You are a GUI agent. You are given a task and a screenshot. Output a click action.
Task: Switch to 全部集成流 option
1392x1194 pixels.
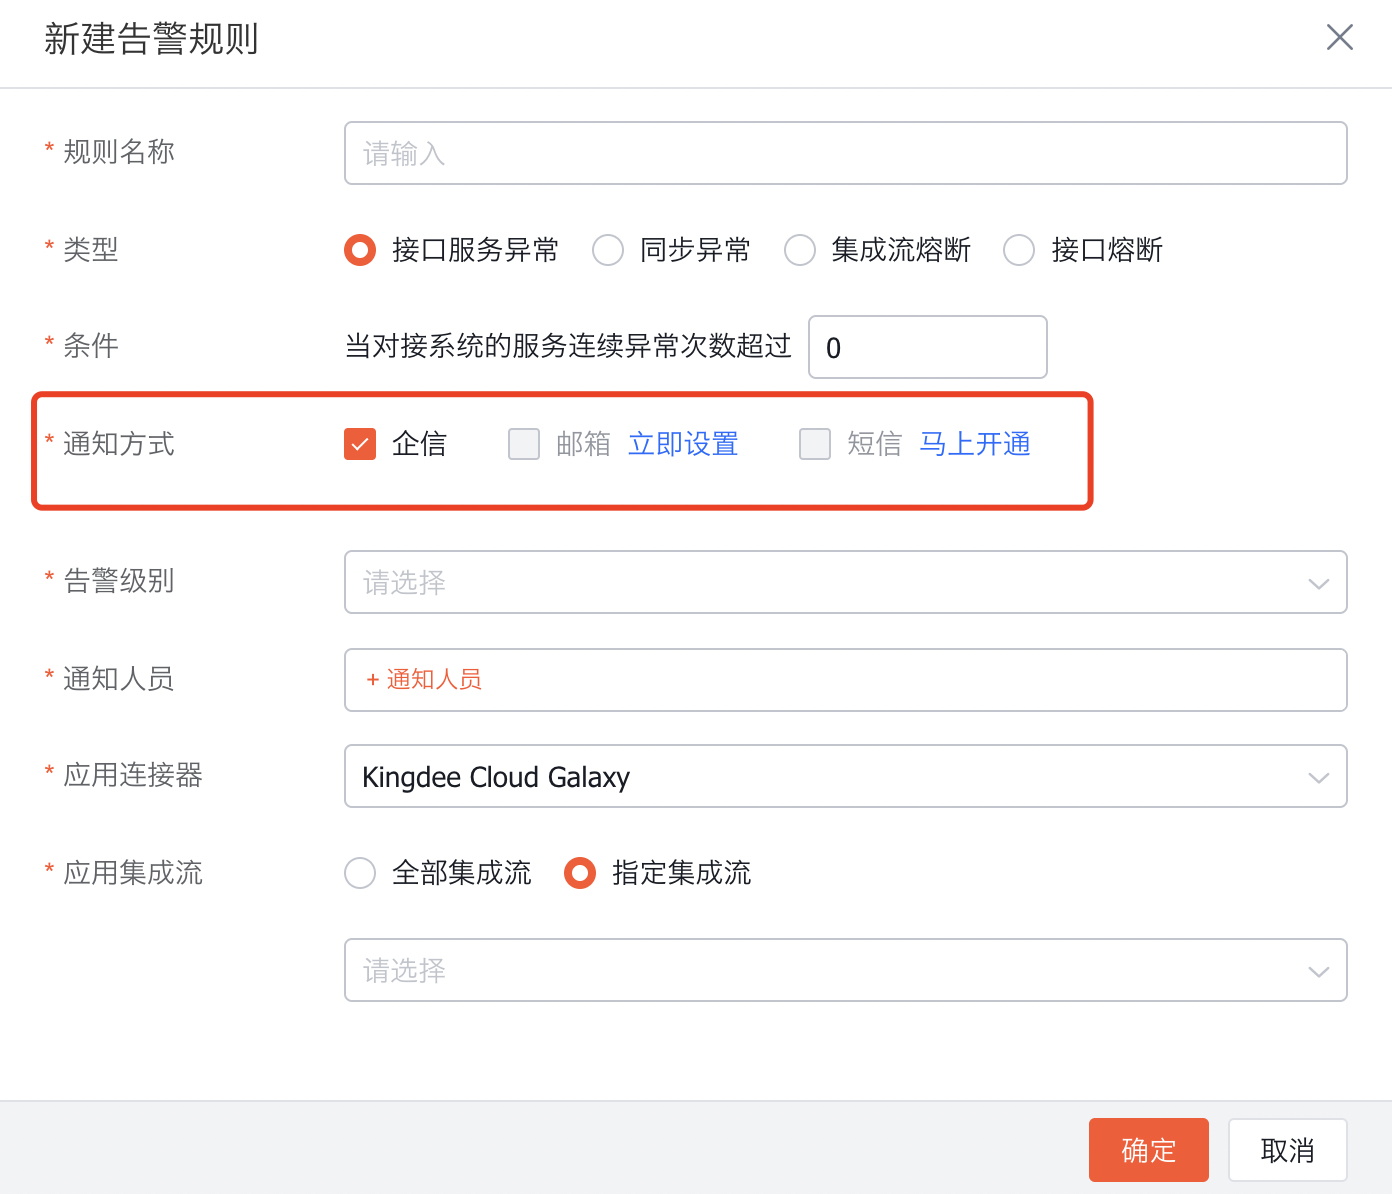360,873
